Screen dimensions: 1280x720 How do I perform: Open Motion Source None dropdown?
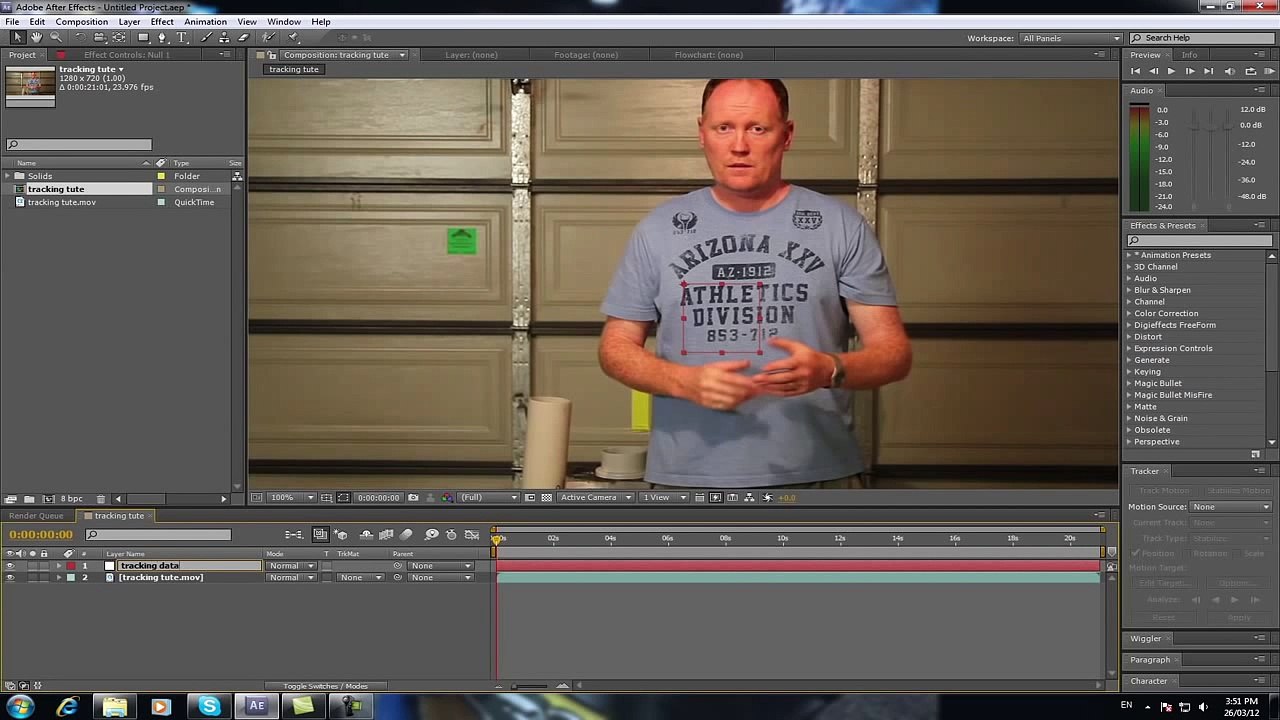(x=1230, y=507)
